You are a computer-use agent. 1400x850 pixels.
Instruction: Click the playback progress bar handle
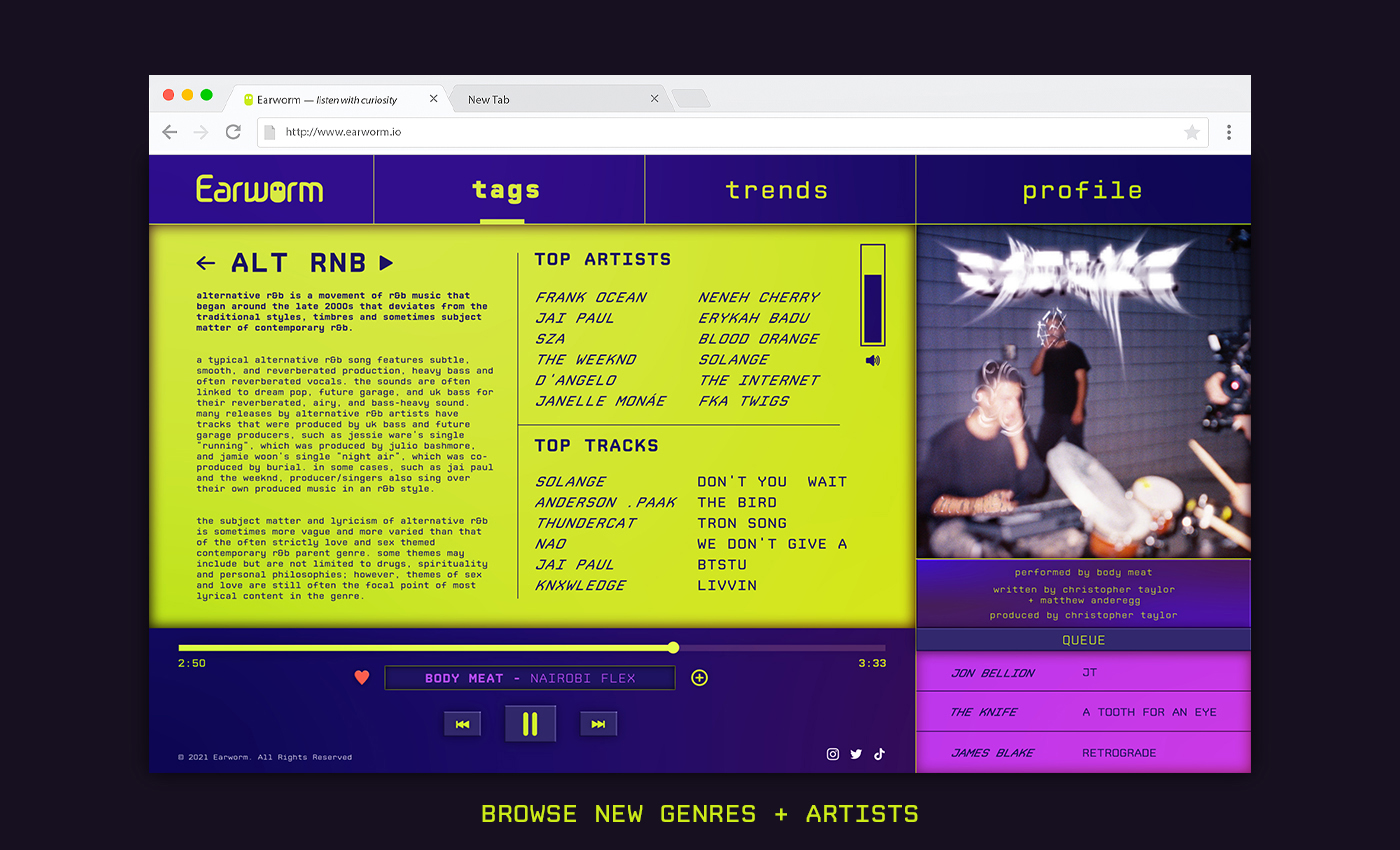673,647
